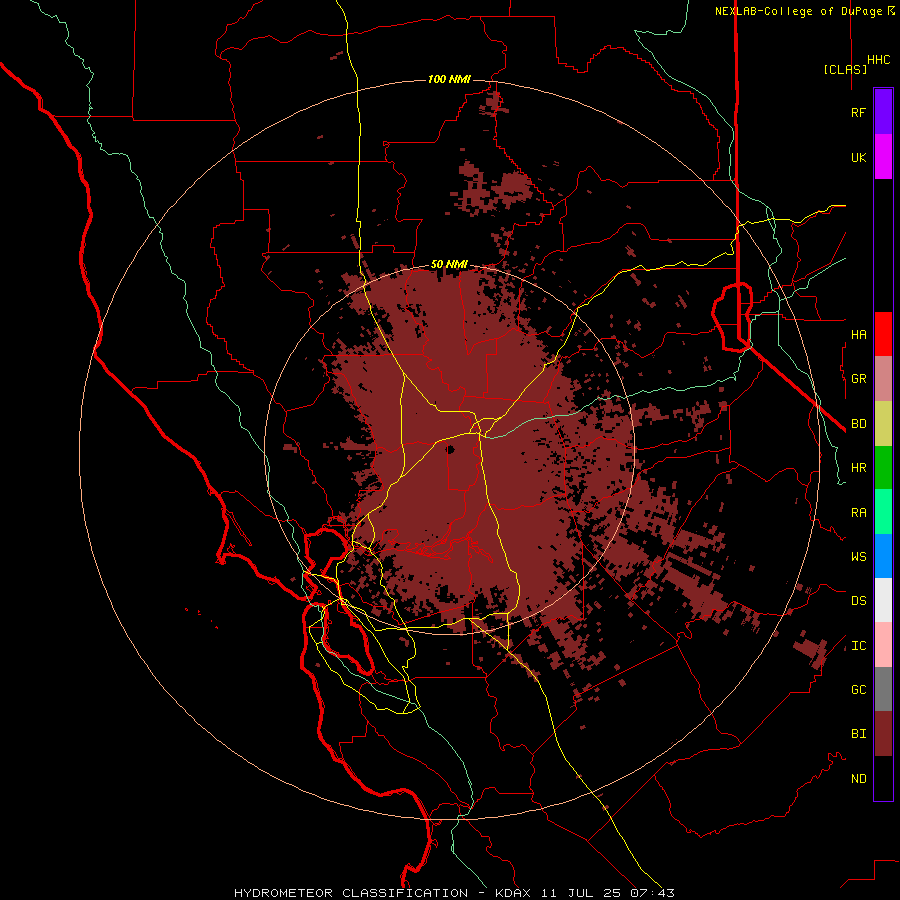
Task: Click the GC legend label
Action: (858, 689)
